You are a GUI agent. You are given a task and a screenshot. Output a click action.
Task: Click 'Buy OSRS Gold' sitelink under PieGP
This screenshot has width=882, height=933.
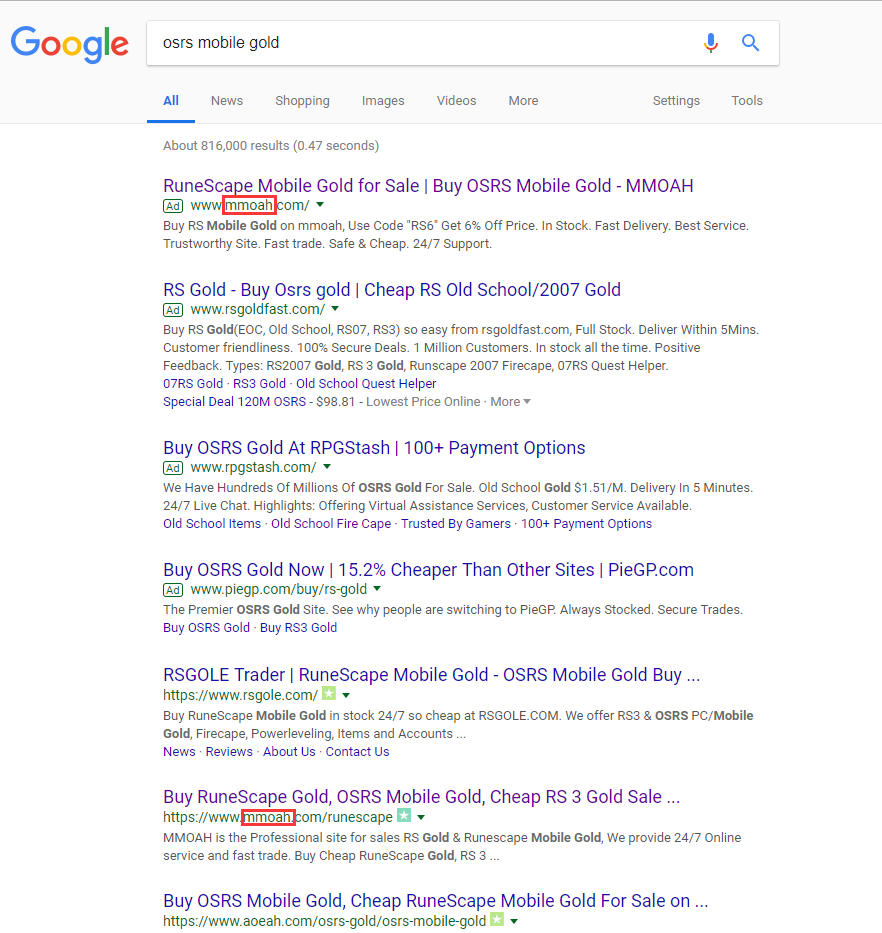[207, 628]
